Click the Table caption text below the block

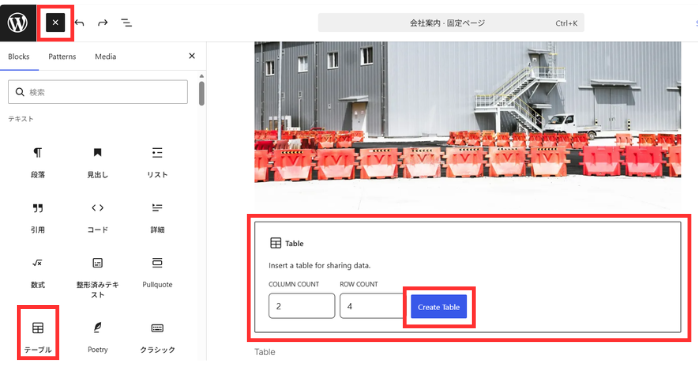265,352
